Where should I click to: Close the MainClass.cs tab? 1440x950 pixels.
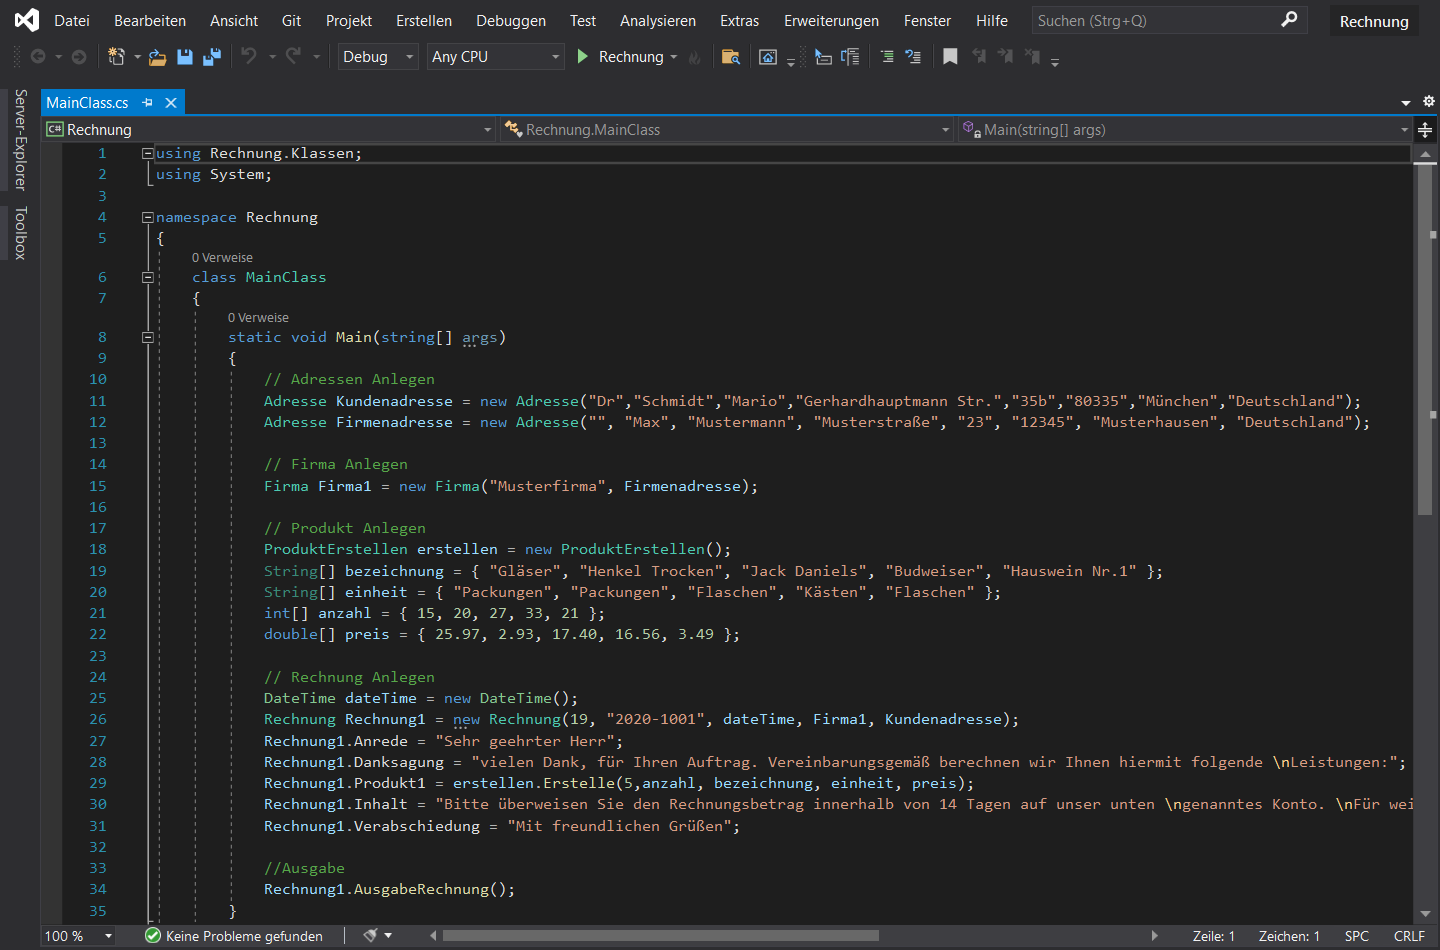(171, 102)
